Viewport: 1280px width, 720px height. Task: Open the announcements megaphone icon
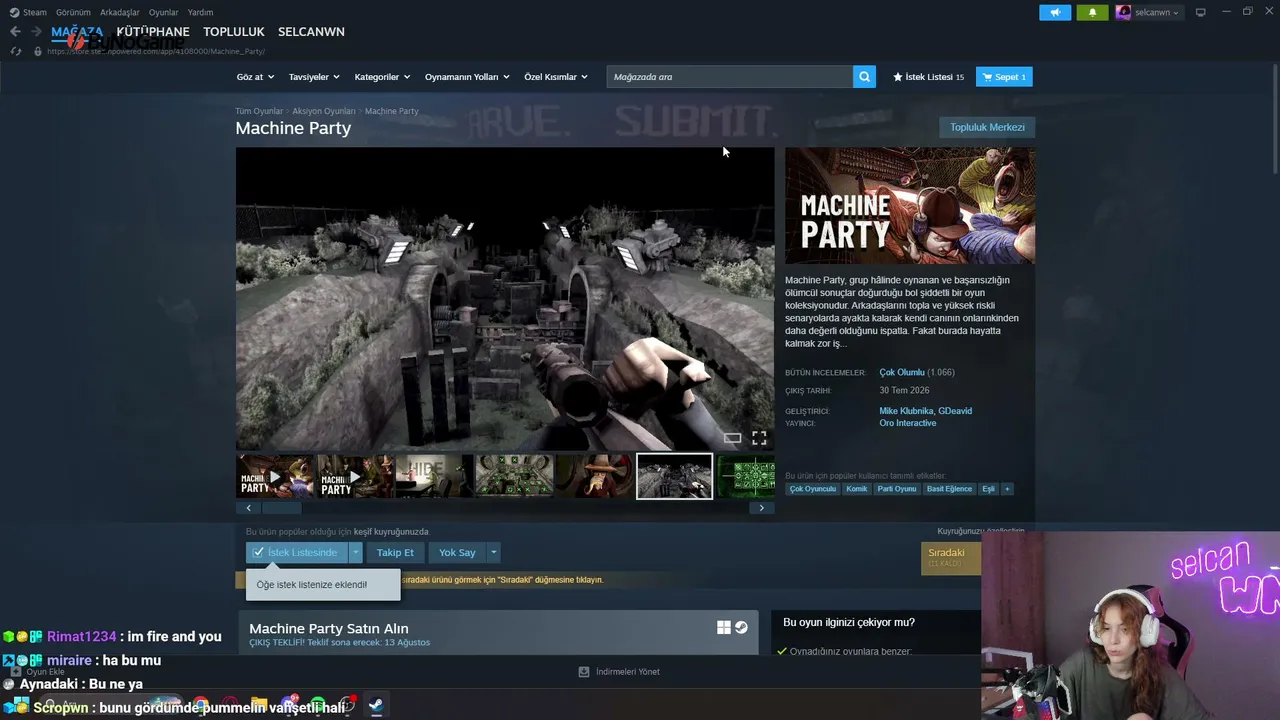1055,12
